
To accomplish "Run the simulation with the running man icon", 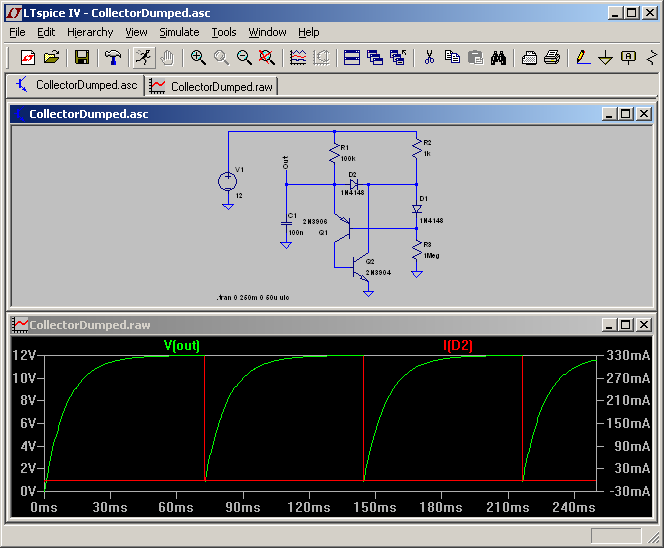I will coord(144,57).
